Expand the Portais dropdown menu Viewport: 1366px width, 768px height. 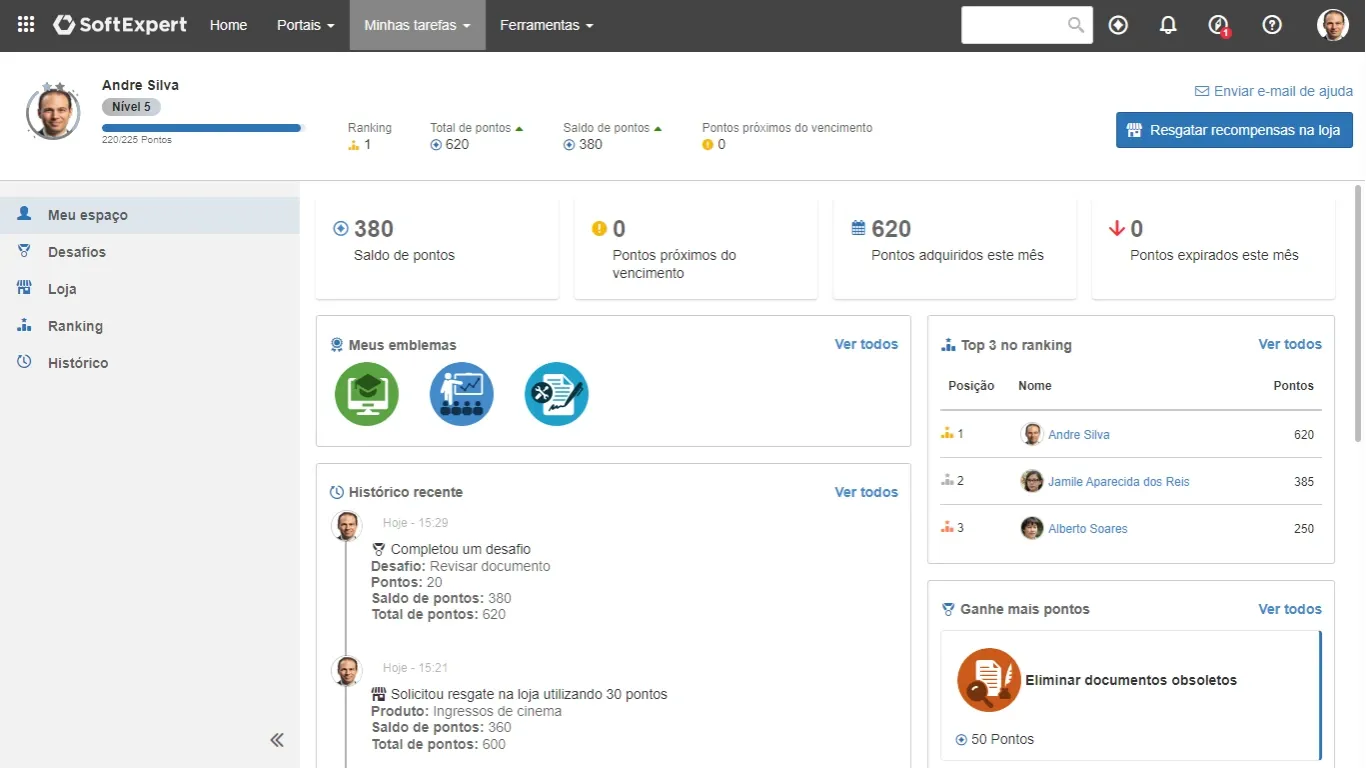pyautogui.click(x=305, y=25)
